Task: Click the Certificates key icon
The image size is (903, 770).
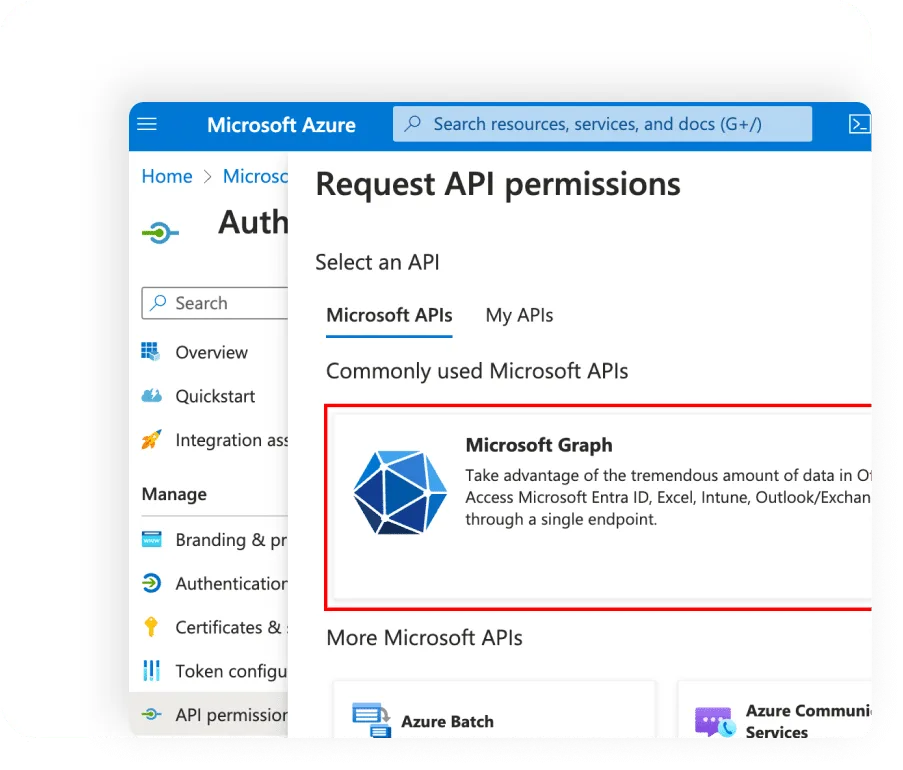Action: click(x=151, y=627)
